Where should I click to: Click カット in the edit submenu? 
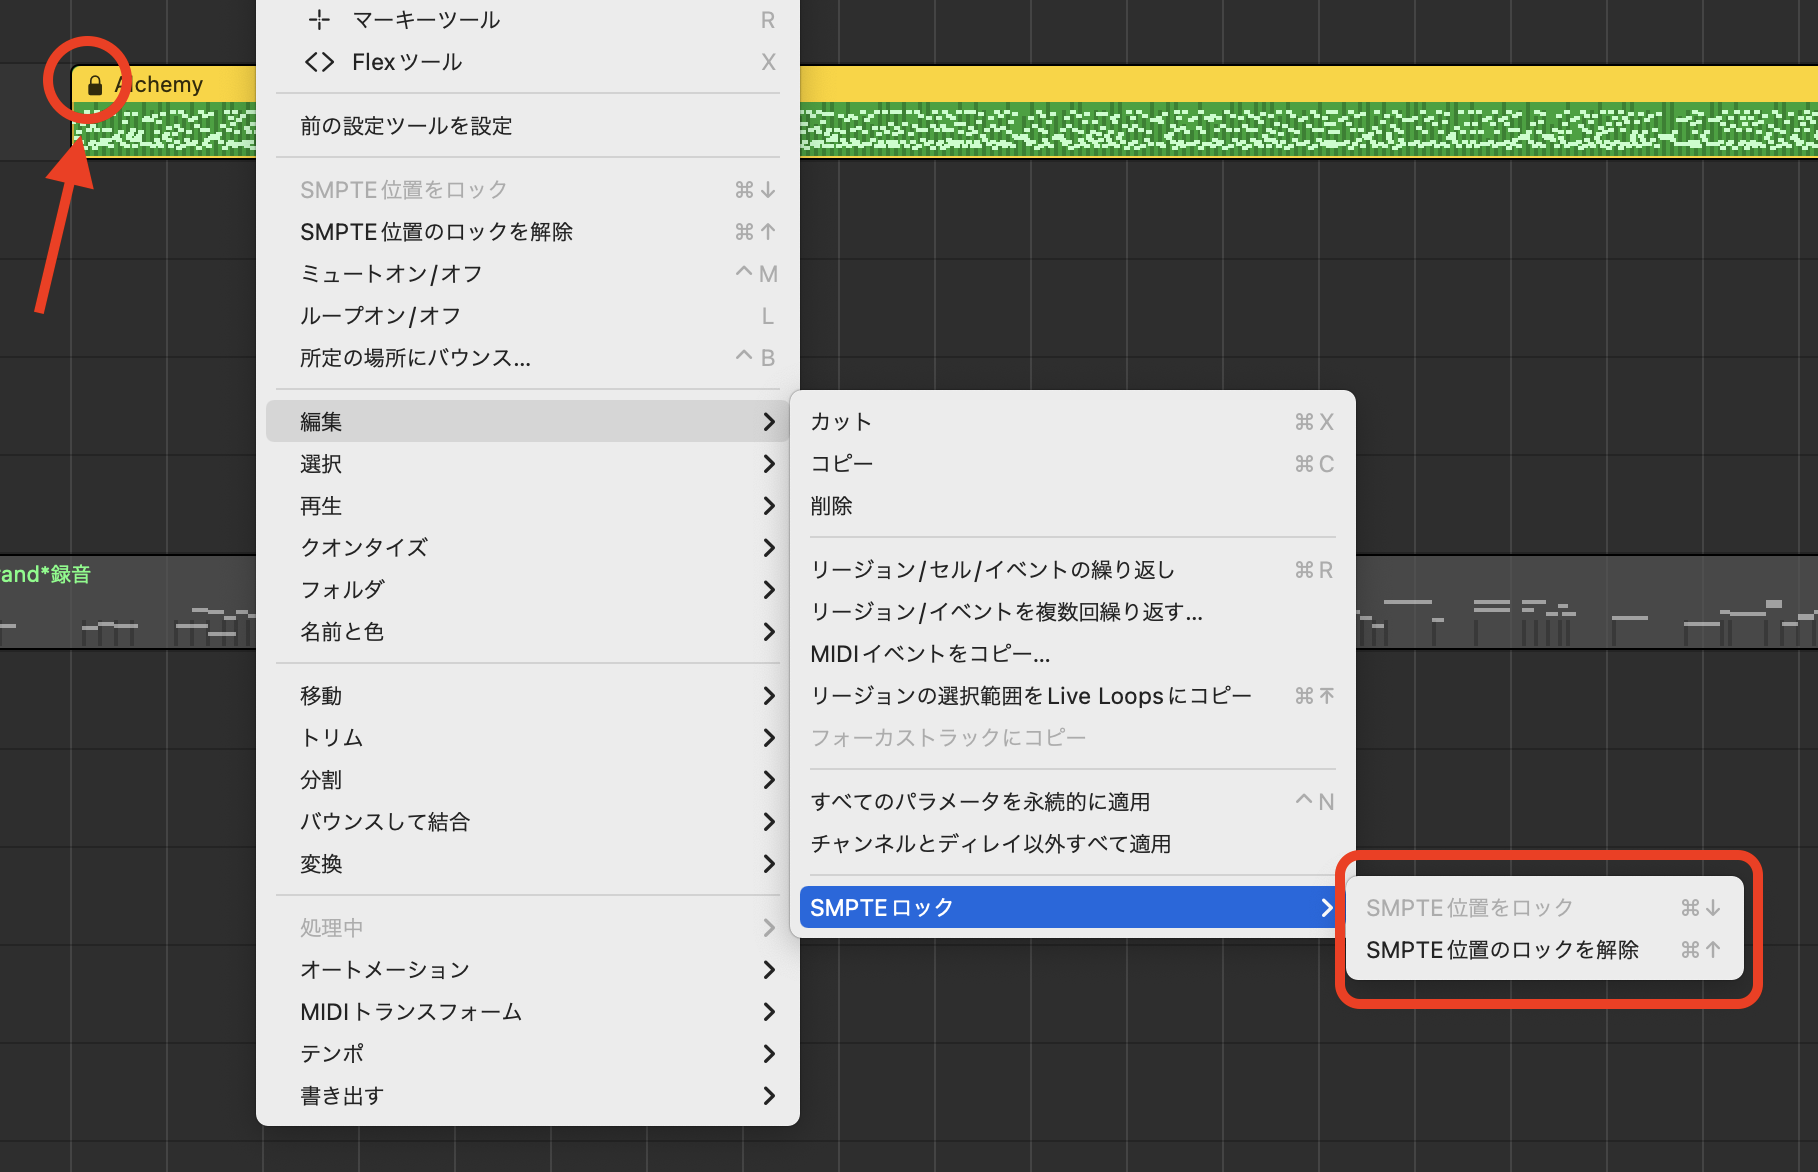(x=841, y=422)
